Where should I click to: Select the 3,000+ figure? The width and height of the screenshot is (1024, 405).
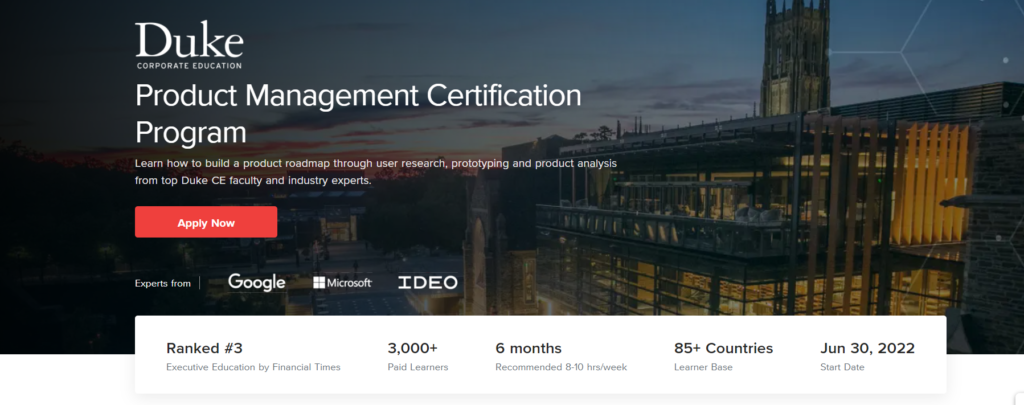pos(414,348)
